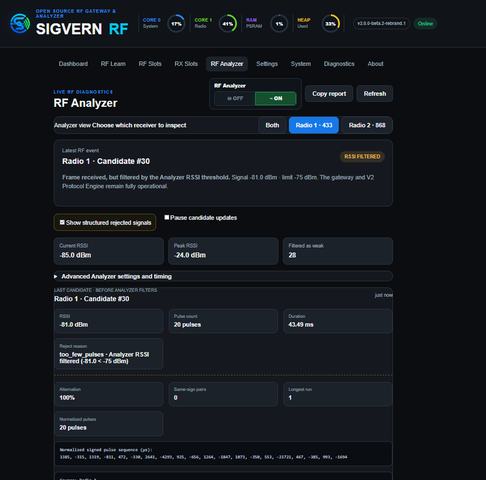Click the RAM PSRAM usage gauge
Image resolution: width=486 pixels, height=480 pixels.
pos(279,24)
